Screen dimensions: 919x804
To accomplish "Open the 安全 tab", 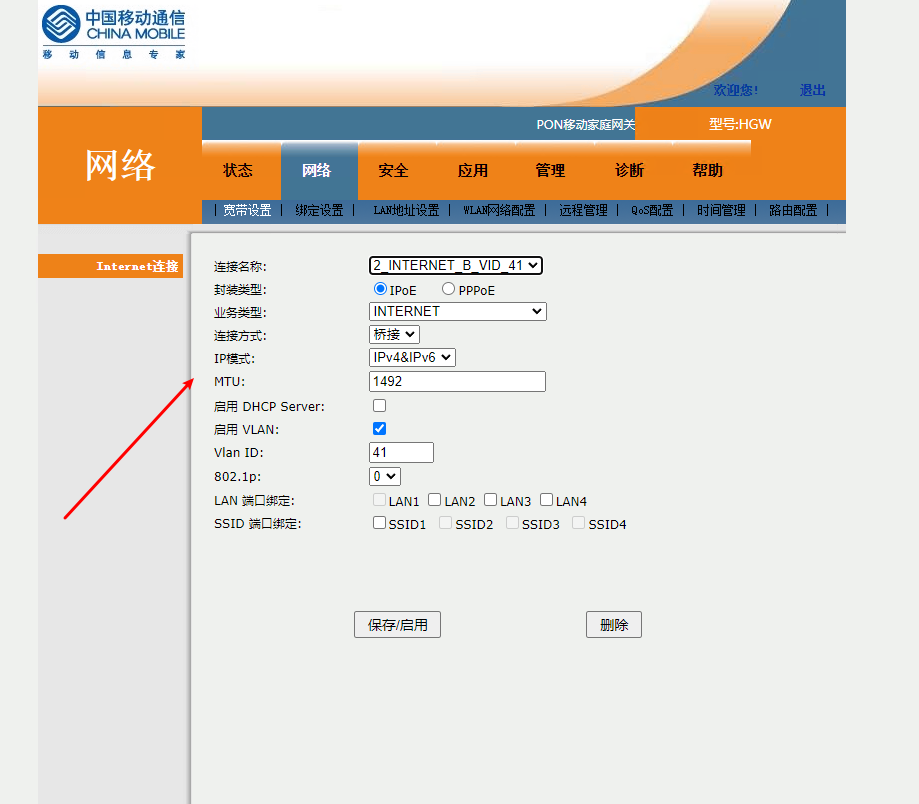I will [393, 171].
